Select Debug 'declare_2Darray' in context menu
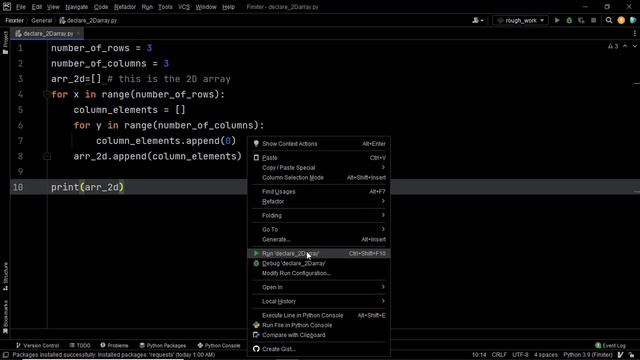The width and height of the screenshot is (640, 360). 319,263
